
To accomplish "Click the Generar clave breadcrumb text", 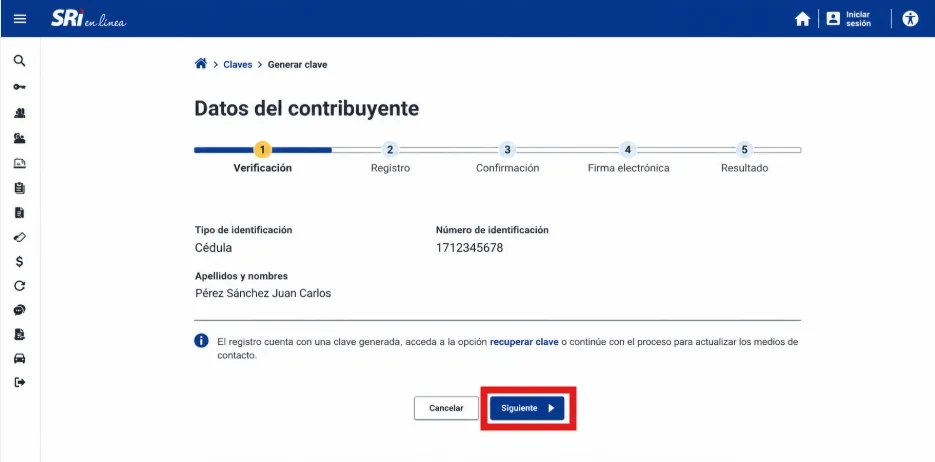I will pos(298,64).
